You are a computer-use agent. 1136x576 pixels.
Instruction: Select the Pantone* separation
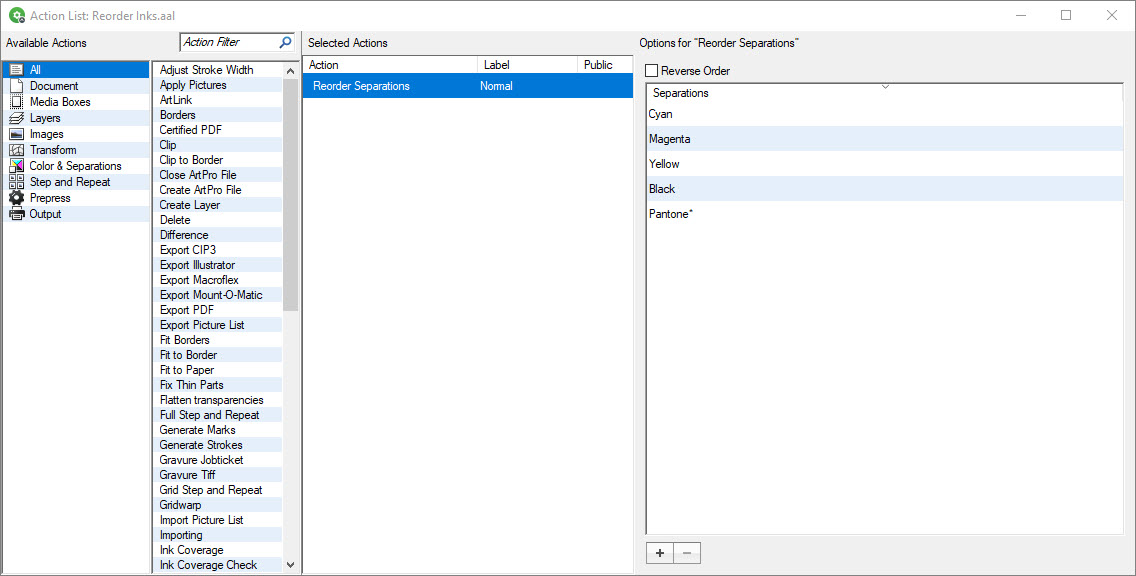(884, 214)
